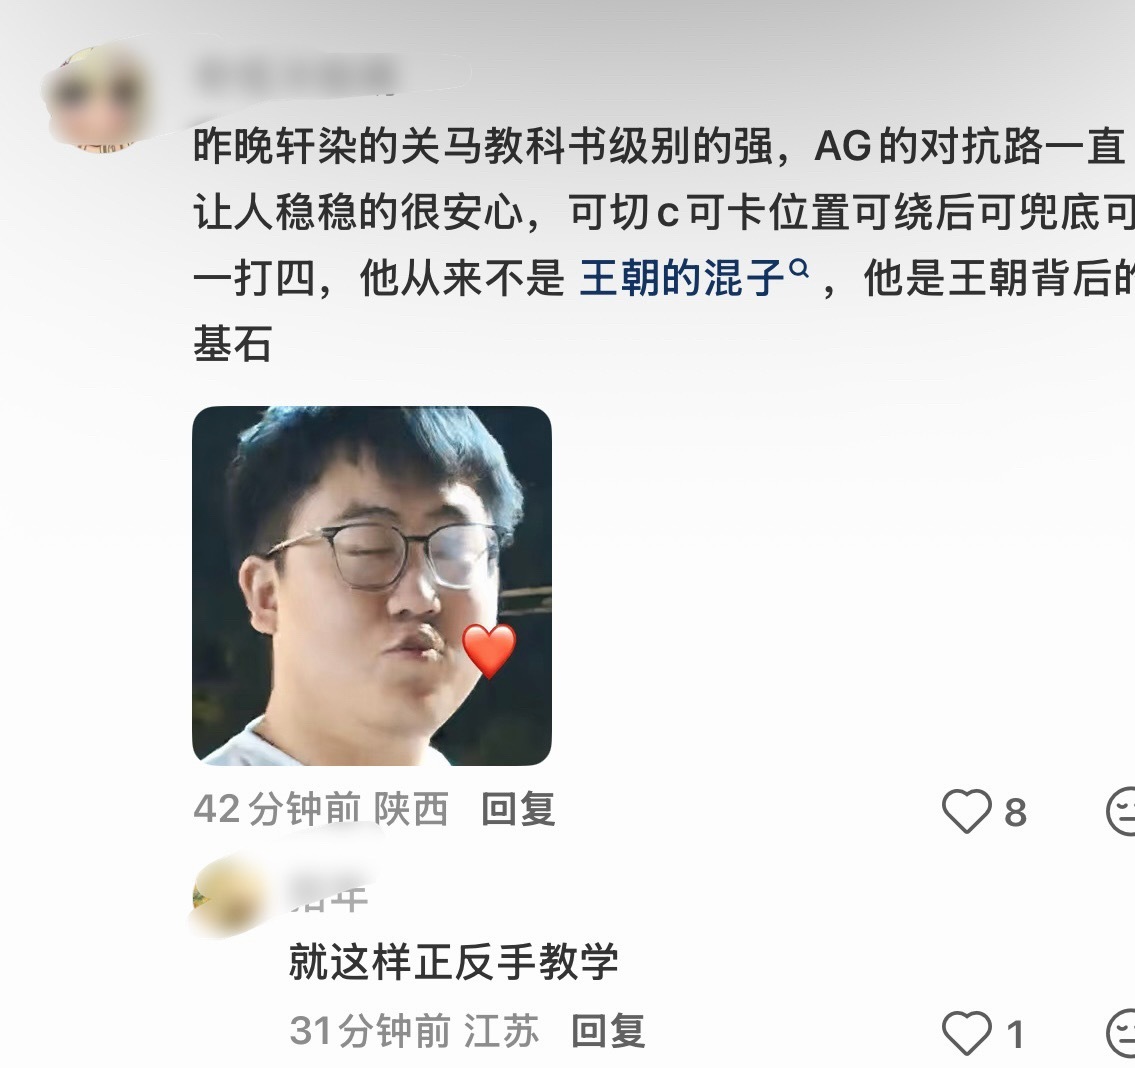Tap the like count 1 on the reply
Screen dimensions: 1135x1068
click(1016, 1034)
